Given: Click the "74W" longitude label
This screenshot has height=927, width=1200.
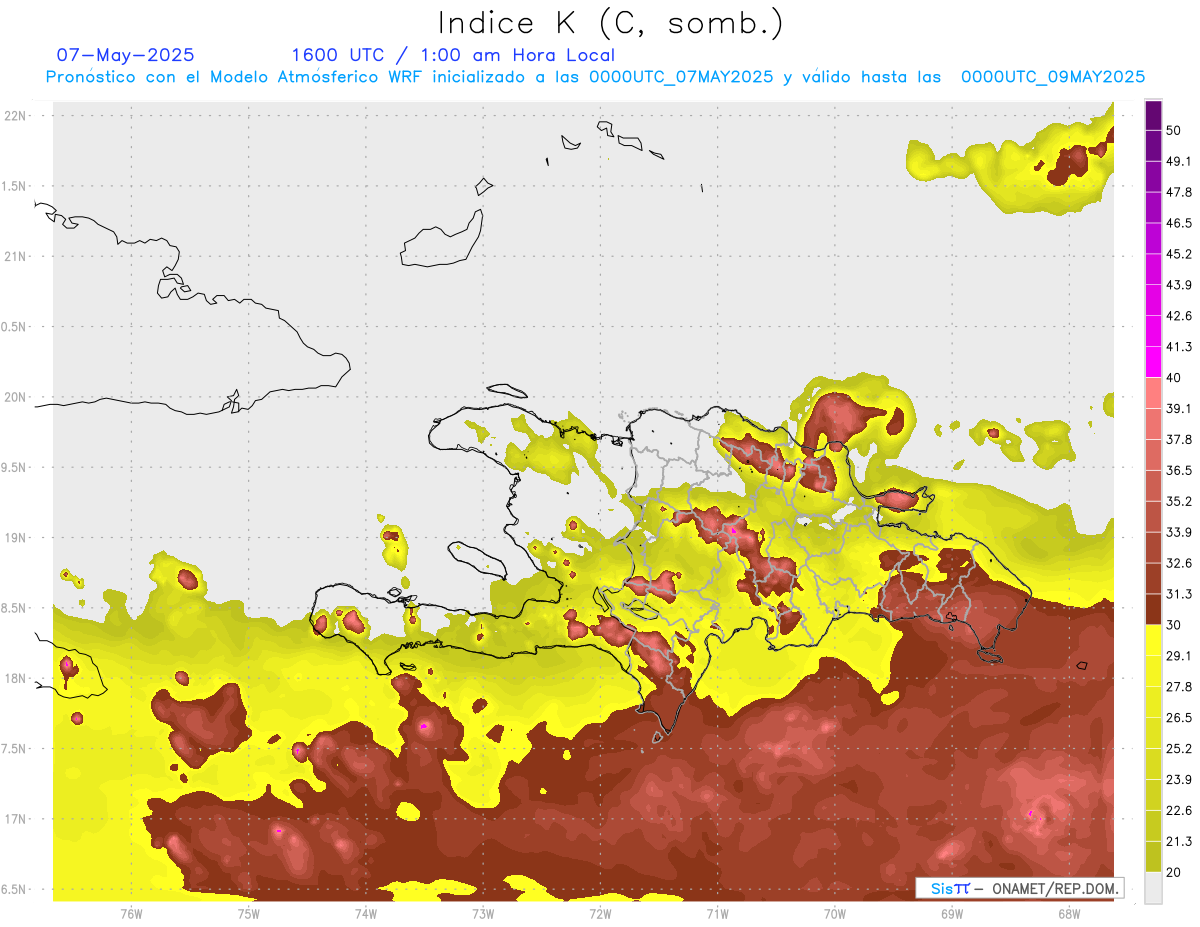Looking at the screenshot, I should pos(365,913).
